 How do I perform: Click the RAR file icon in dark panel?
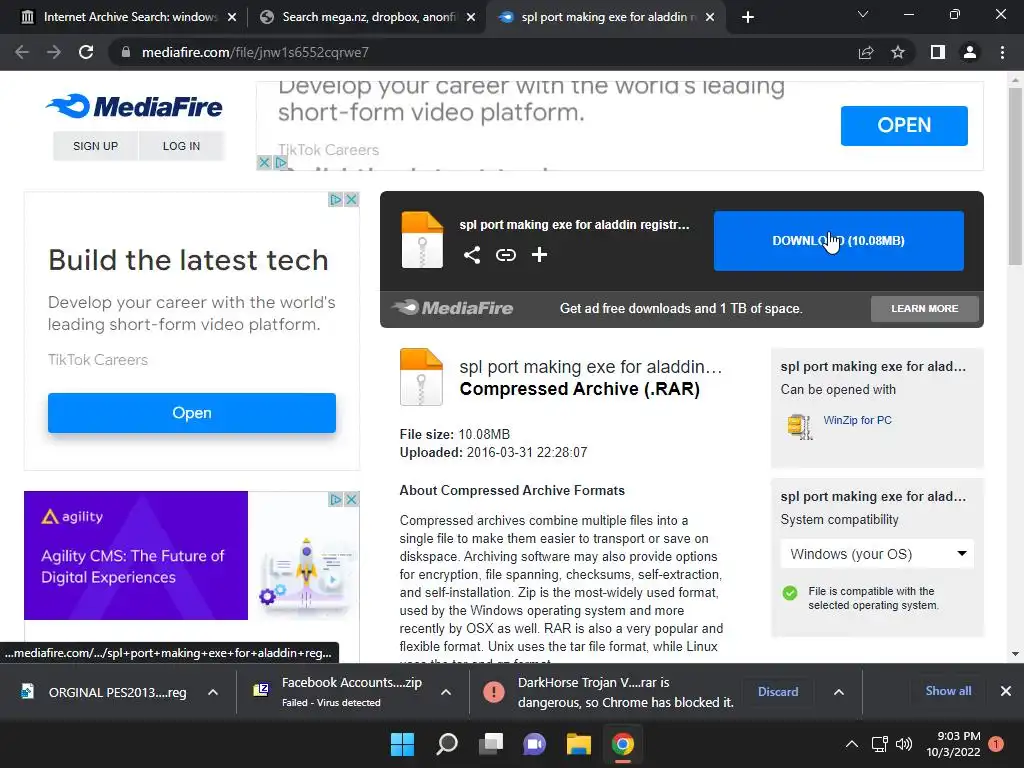click(422, 240)
